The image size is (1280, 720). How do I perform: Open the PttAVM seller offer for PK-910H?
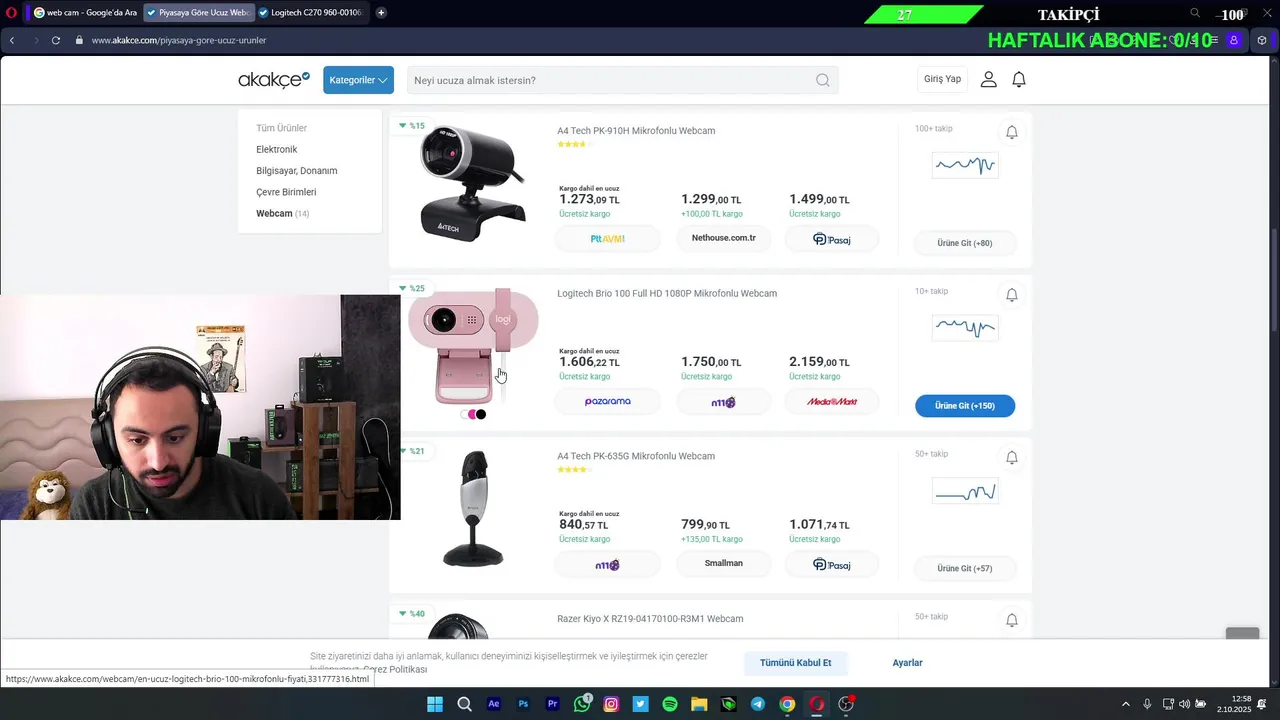[607, 239]
